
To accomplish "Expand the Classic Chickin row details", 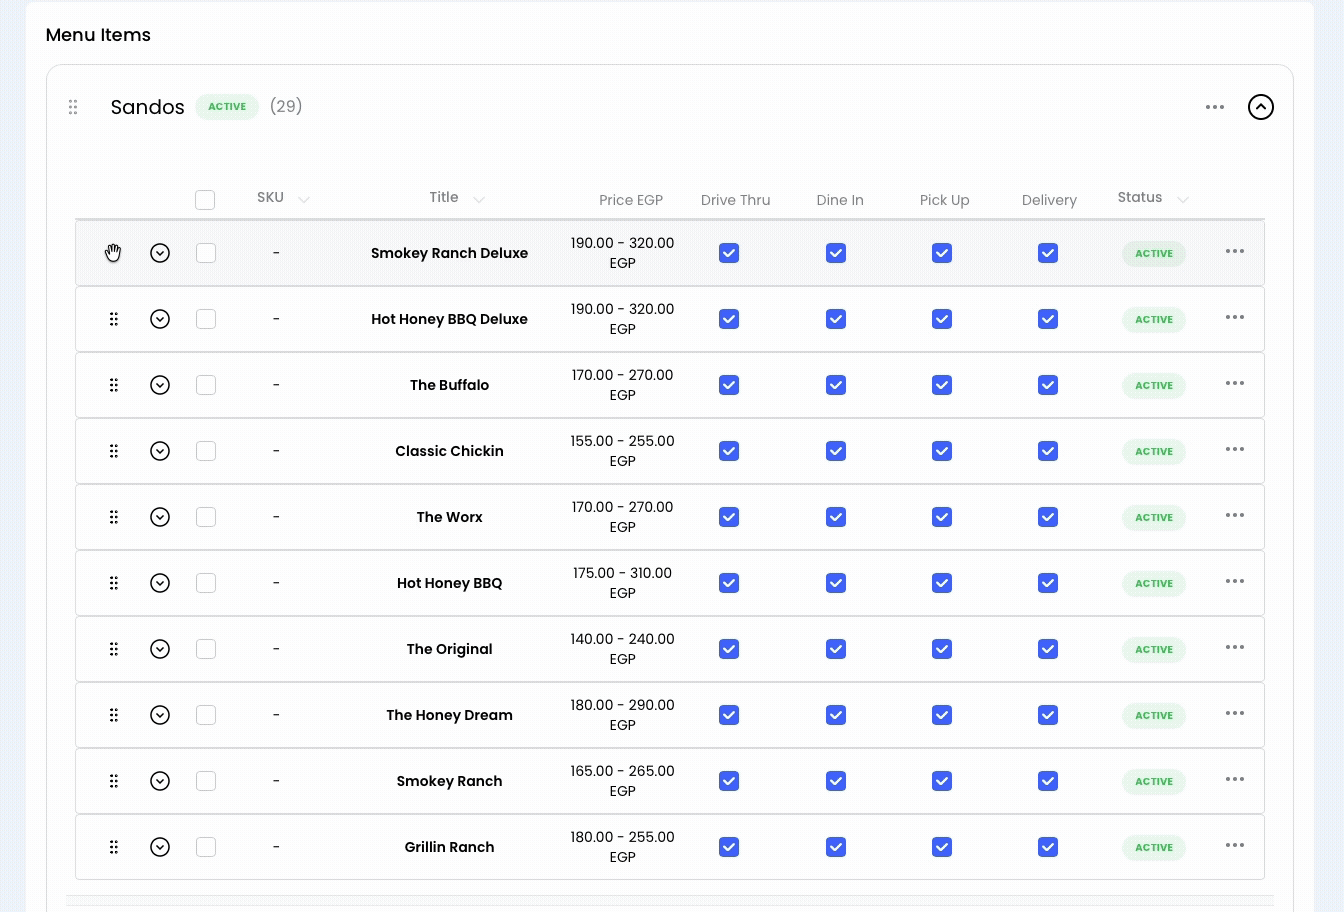I will (160, 451).
